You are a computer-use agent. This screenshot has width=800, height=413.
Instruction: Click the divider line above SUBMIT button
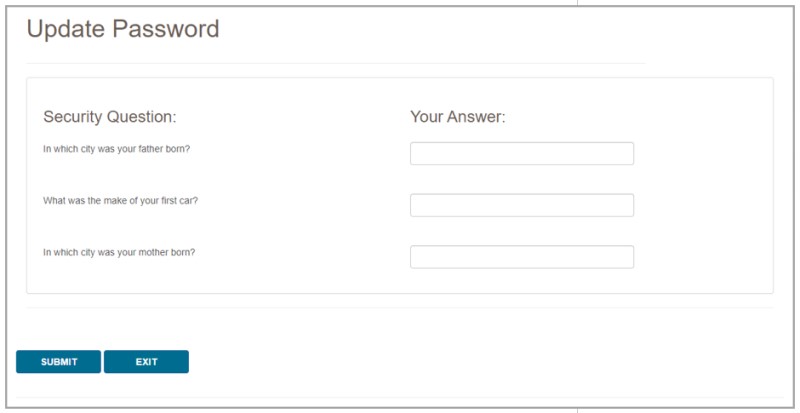pyautogui.click(x=400, y=308)
